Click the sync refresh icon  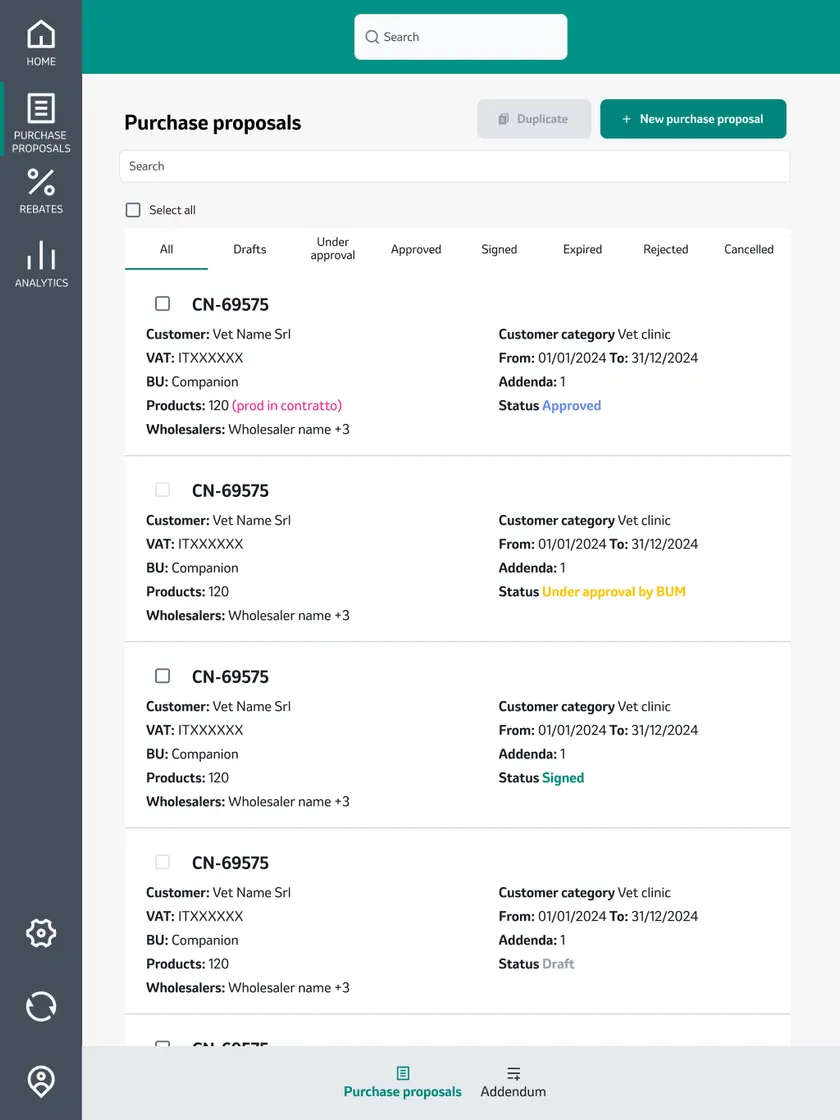click(41, 1006)
